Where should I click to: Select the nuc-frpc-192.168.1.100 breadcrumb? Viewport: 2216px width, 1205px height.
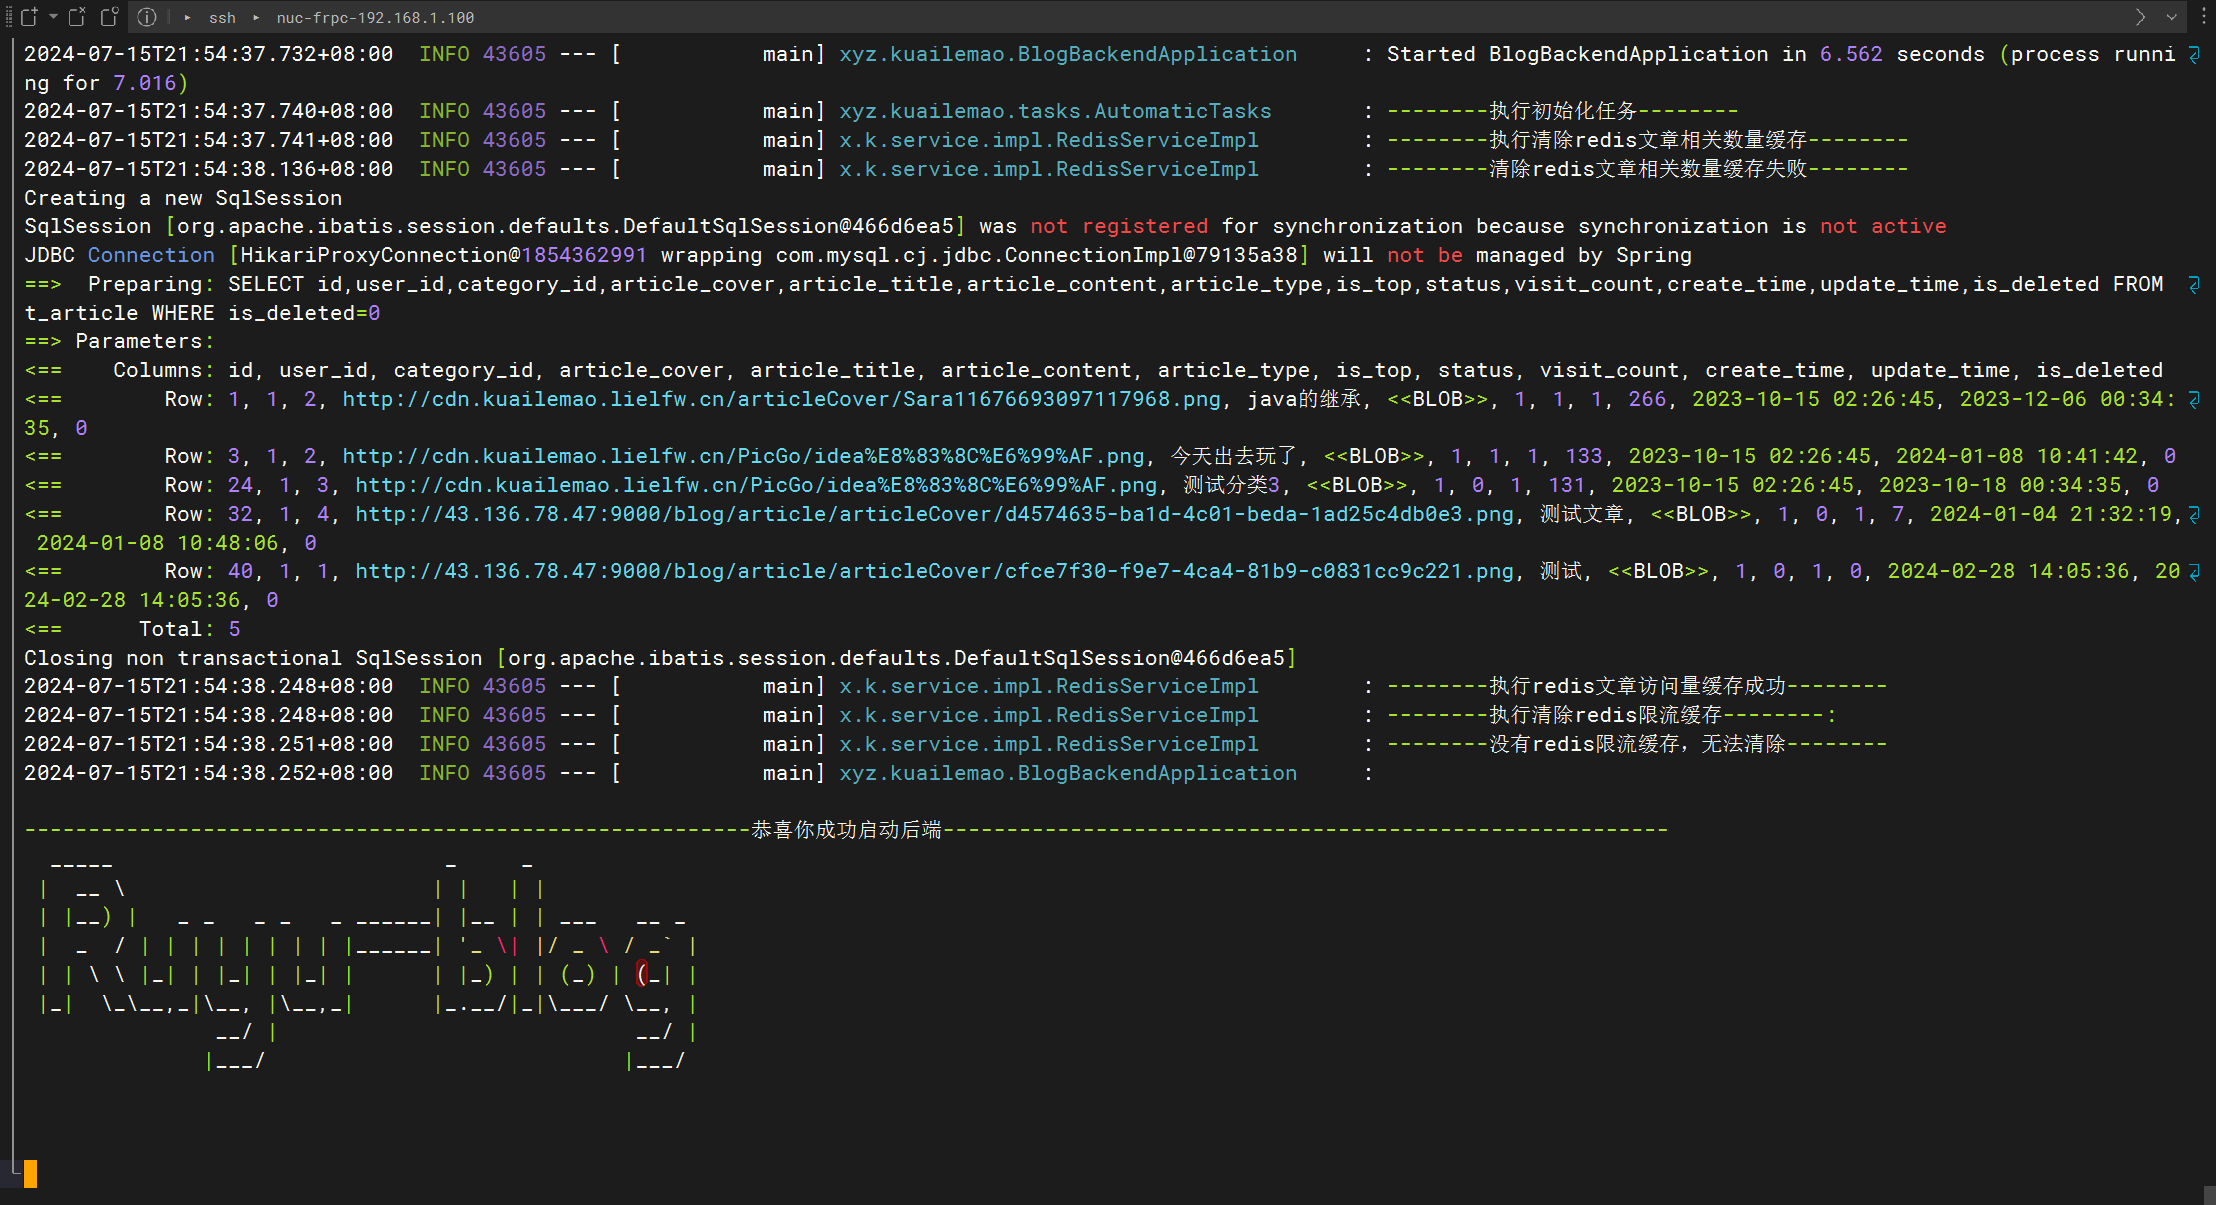coord(375,18)
